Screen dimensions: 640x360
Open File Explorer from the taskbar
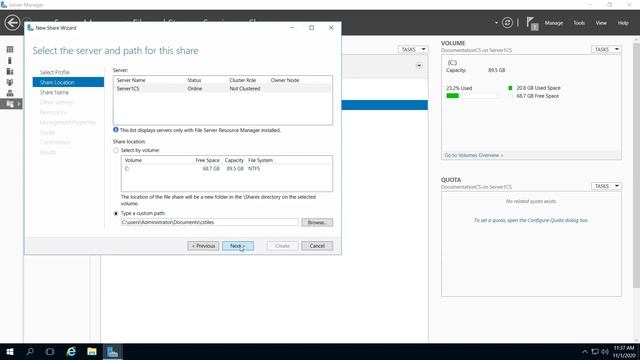[92, 351]
